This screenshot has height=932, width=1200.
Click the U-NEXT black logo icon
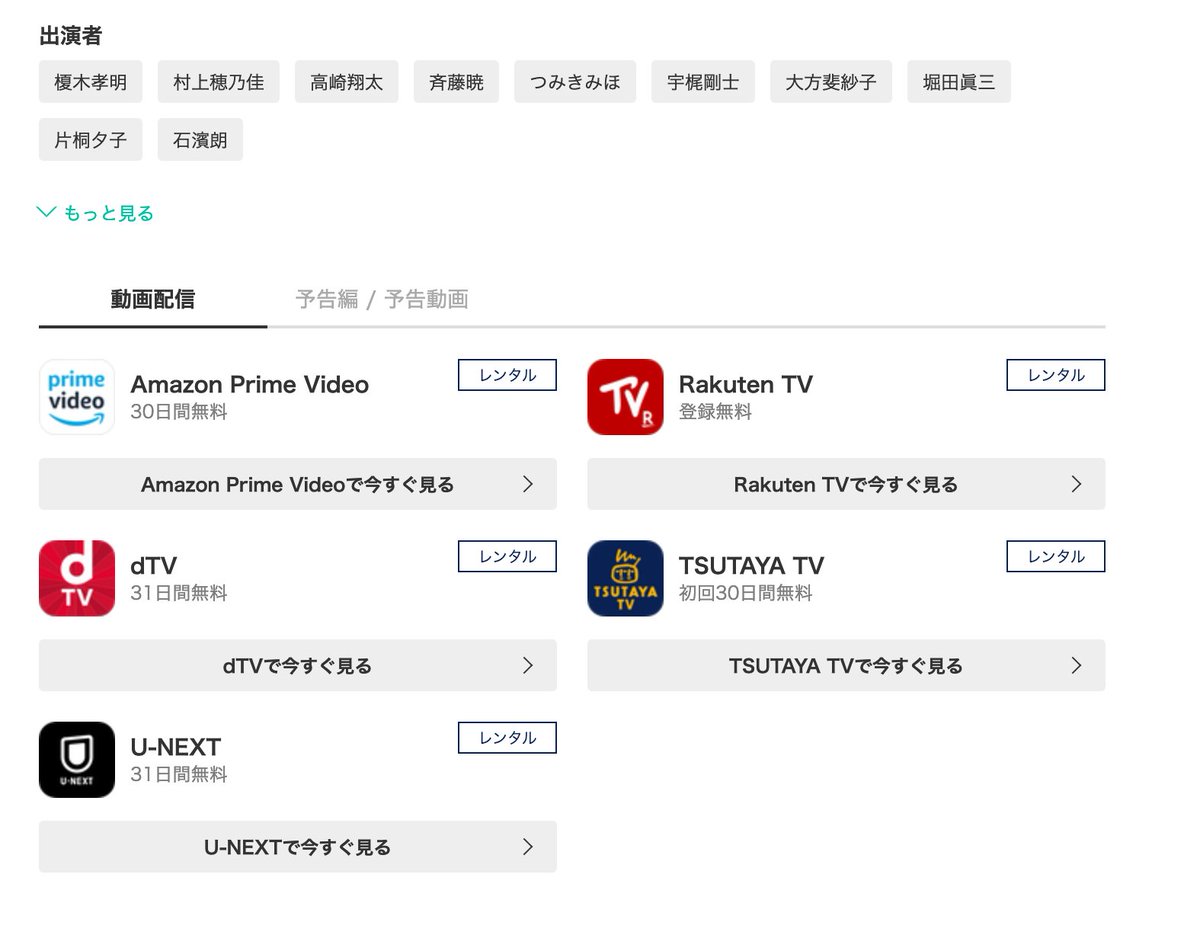77,760
